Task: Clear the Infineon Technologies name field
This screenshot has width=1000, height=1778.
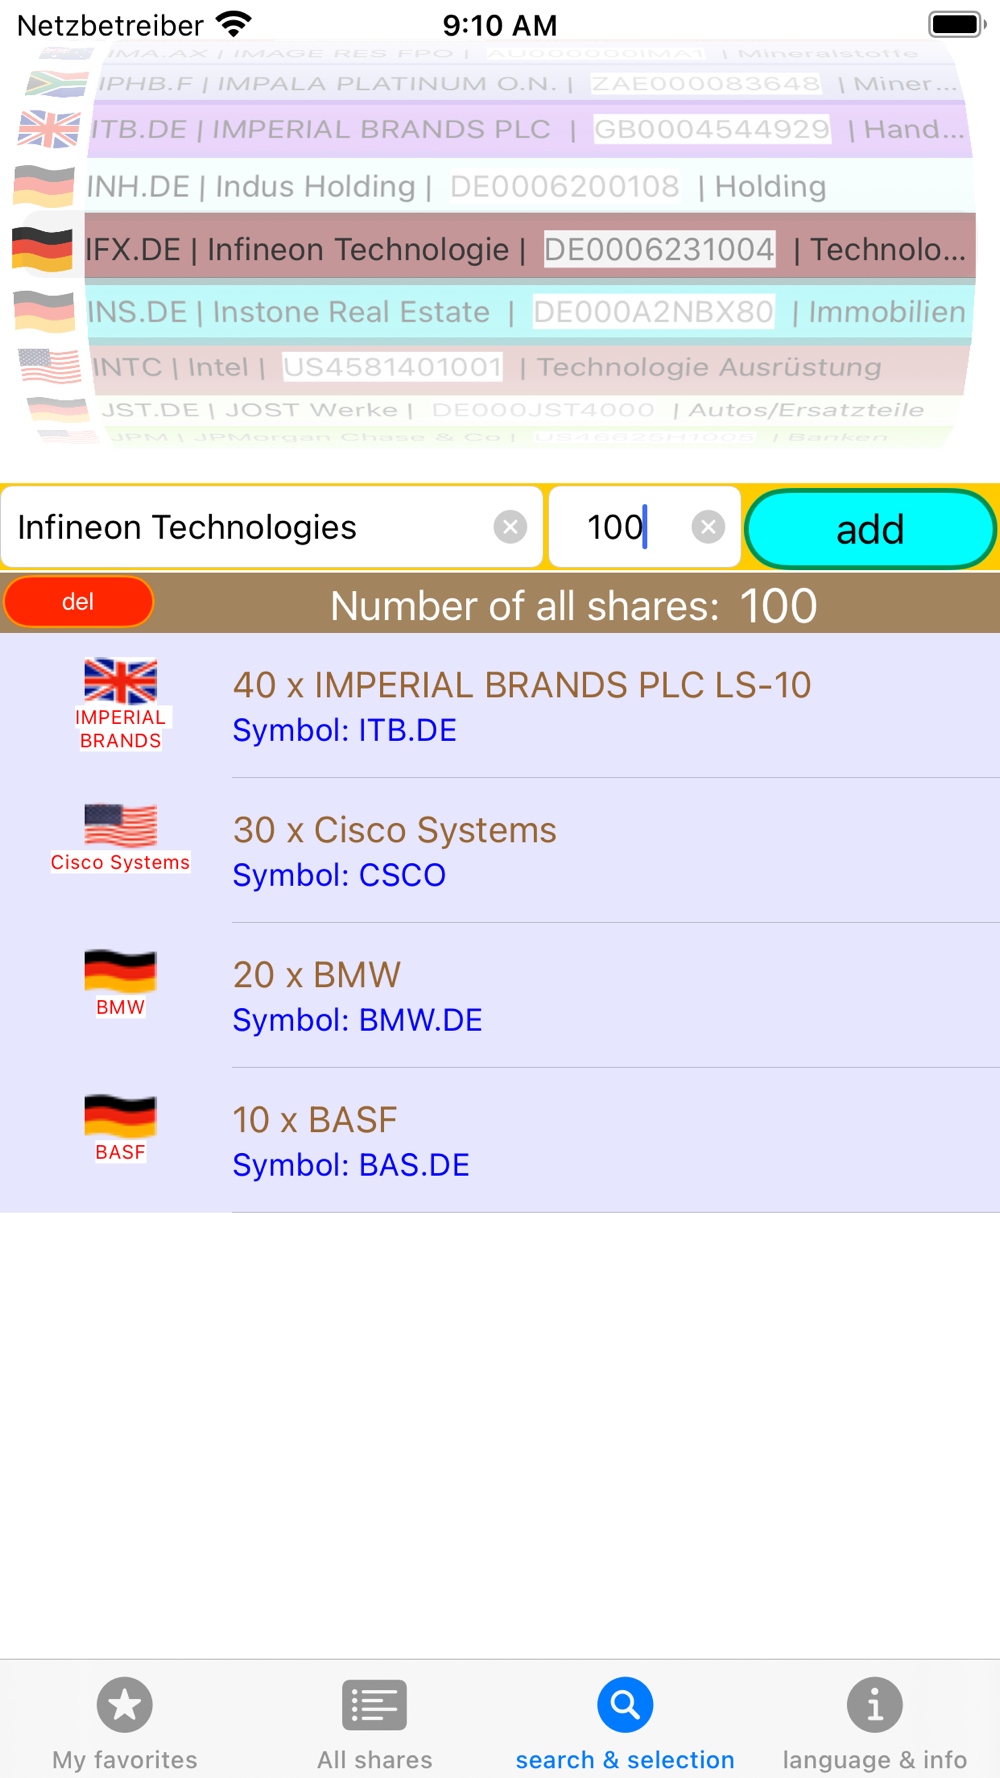Action: pyautogui.click(x=510, y=527)
